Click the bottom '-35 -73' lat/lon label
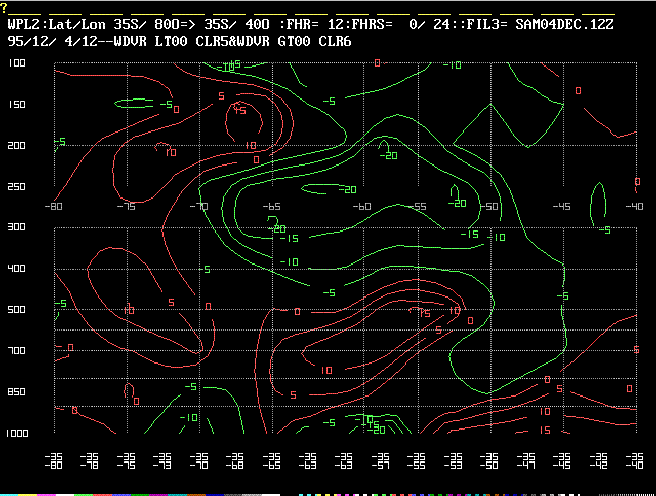The width and height of the screenshot is (656, 496). [162, 460]
